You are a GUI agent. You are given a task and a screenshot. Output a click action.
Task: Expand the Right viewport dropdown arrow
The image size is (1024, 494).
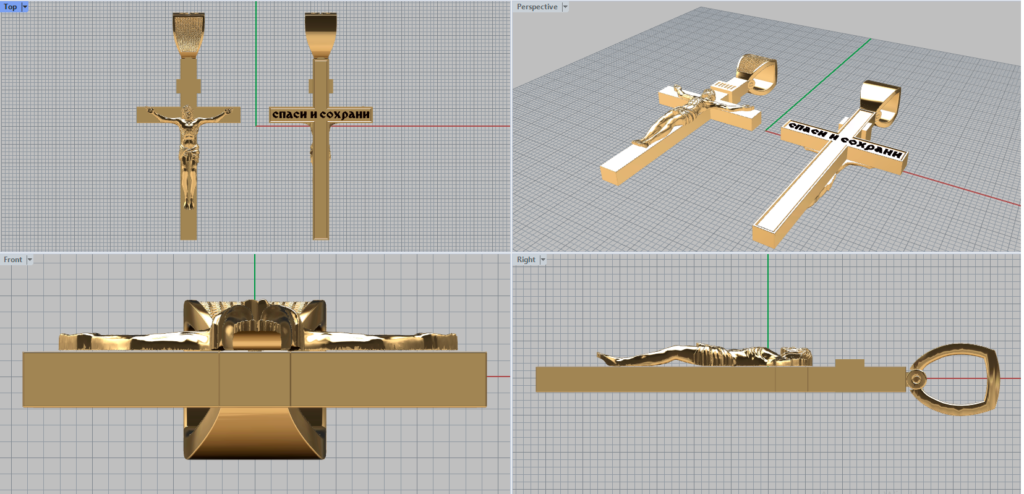[544, 260]
